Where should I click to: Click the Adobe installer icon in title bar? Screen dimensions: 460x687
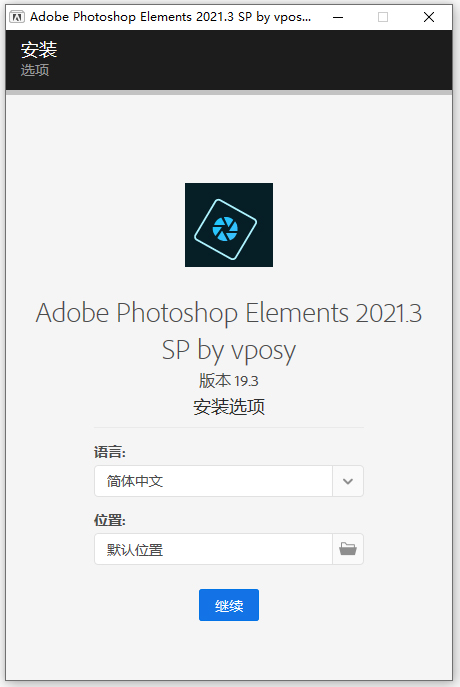17,17
